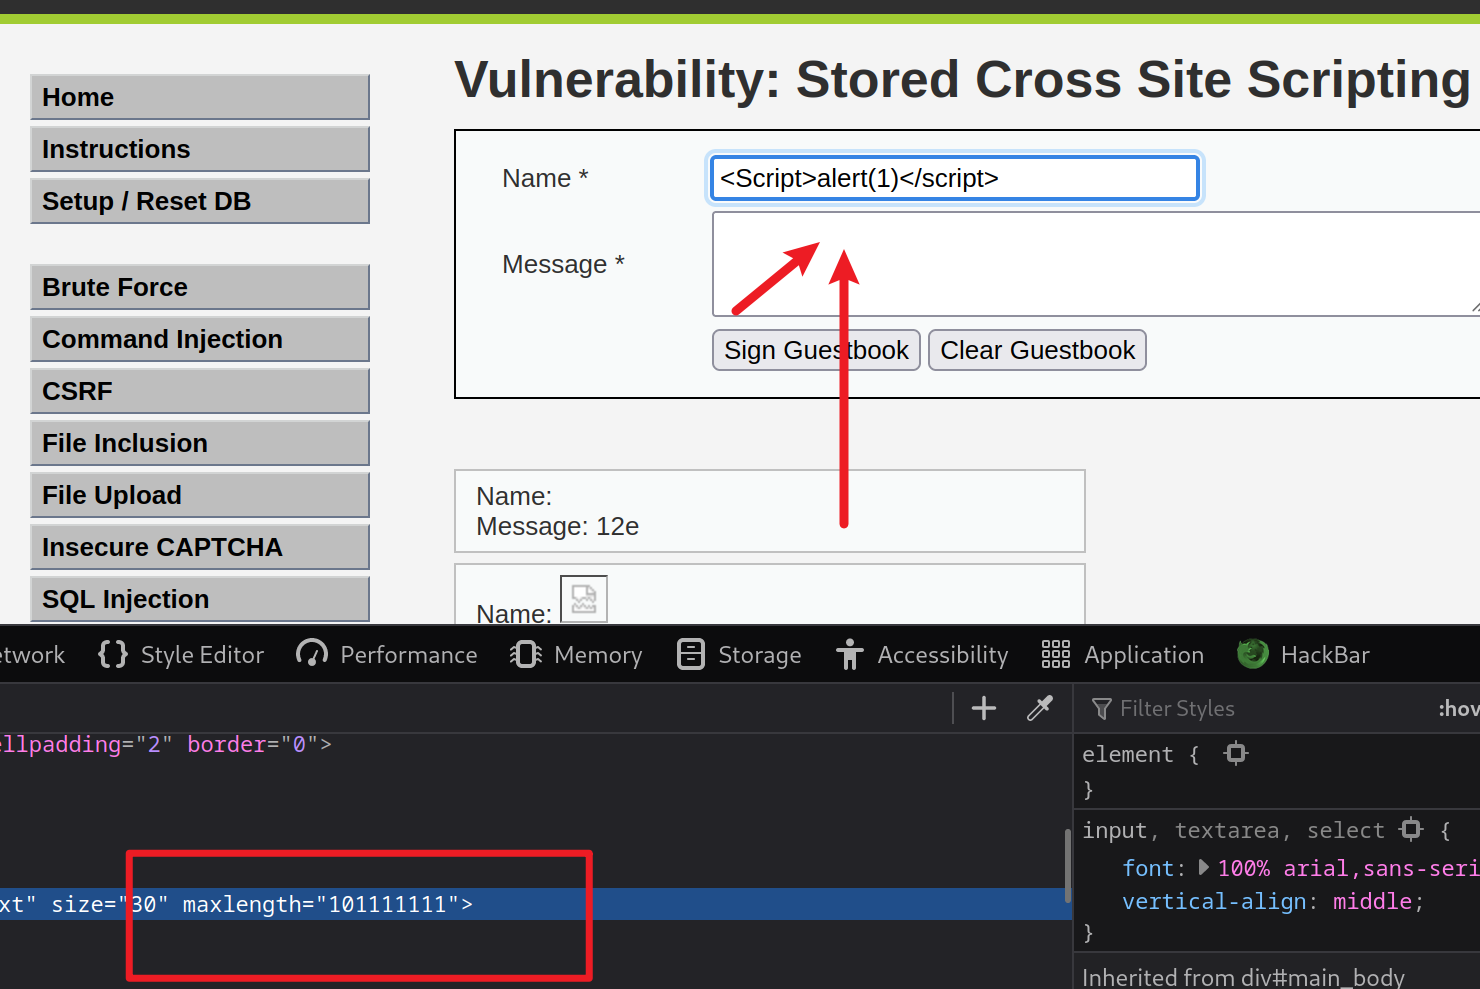Open the CSRF page

pyautogui.click(x=200, y=391)
